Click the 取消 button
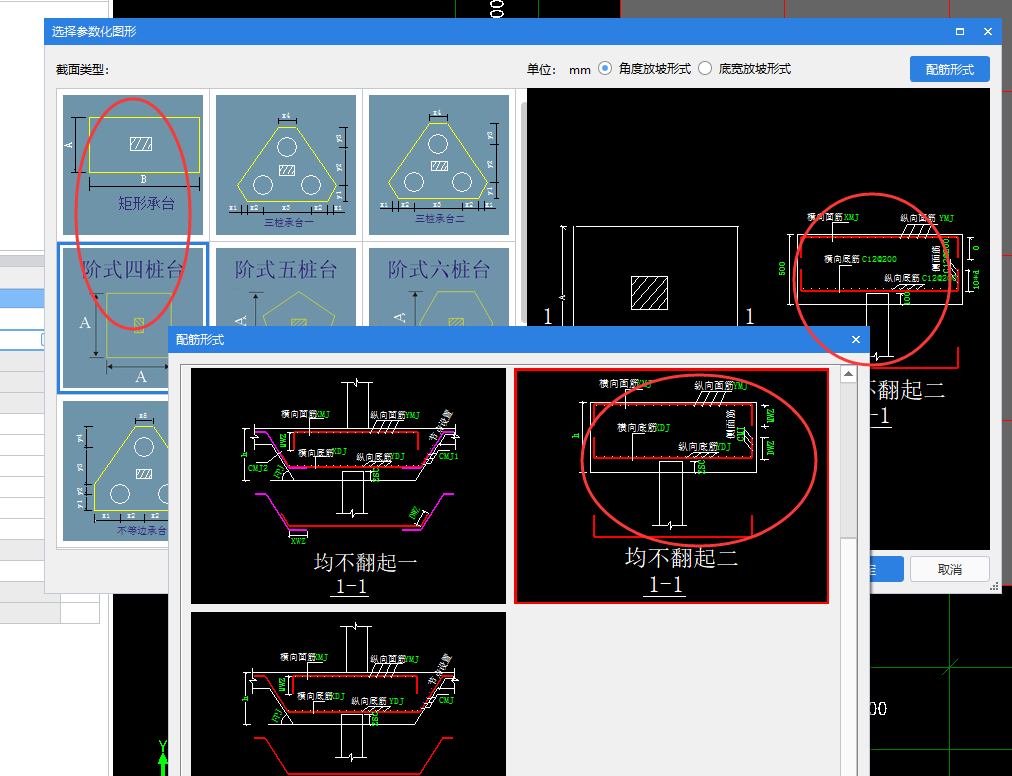The width and height of the screenshot is (1012, 776). pos(949,569)
